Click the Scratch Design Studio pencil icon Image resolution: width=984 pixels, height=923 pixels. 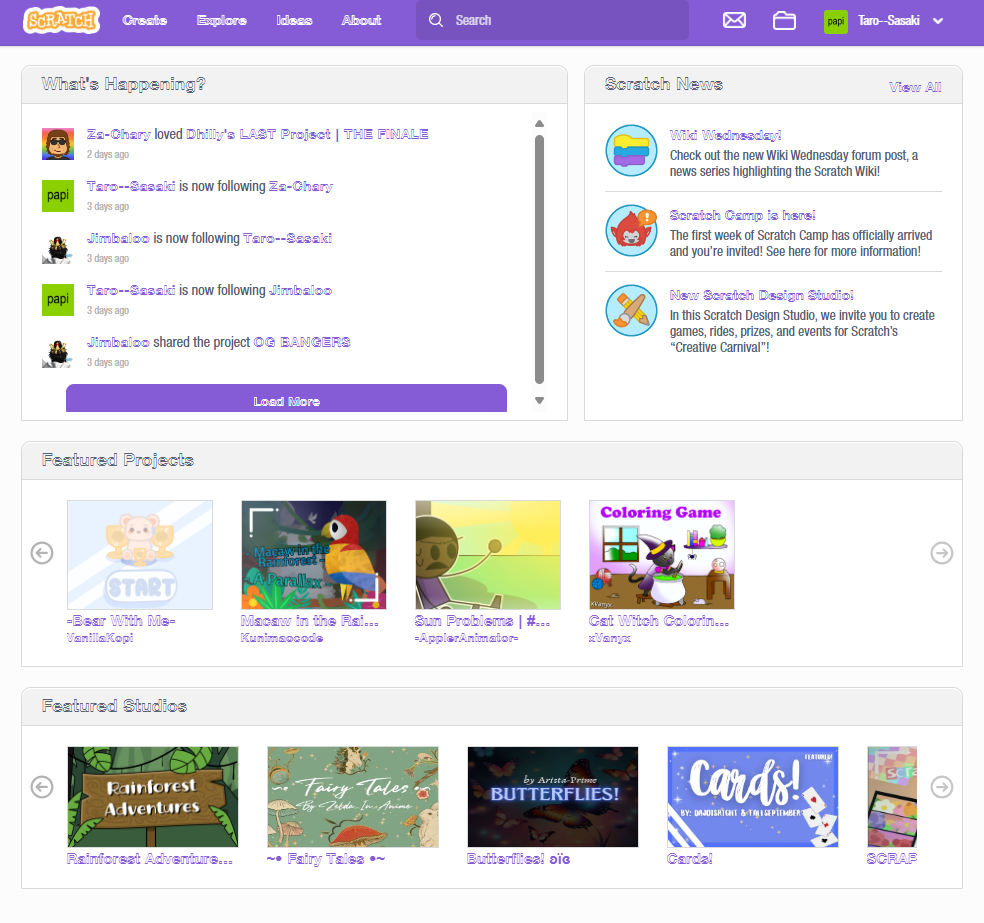631,311
